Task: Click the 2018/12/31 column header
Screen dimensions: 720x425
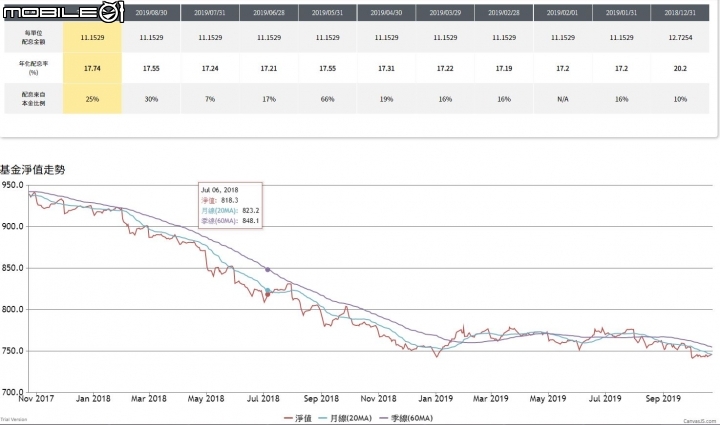Action: 680,12
